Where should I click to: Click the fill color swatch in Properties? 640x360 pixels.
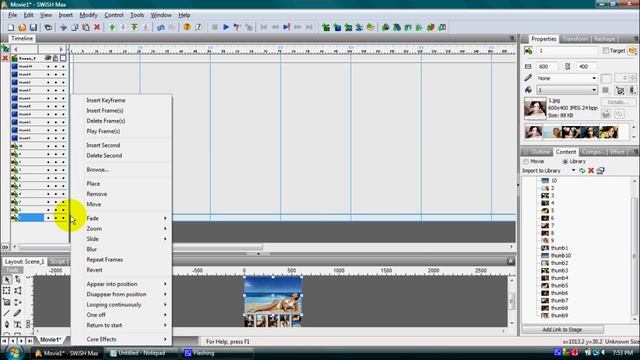pos(606,90)
